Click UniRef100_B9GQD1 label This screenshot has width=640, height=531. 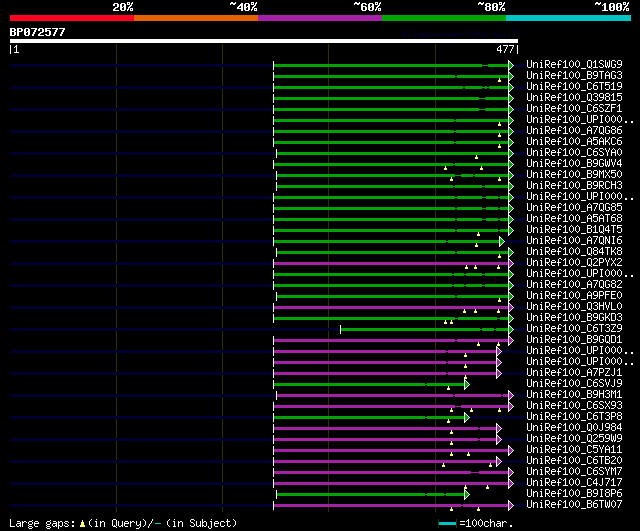[574, 340]
